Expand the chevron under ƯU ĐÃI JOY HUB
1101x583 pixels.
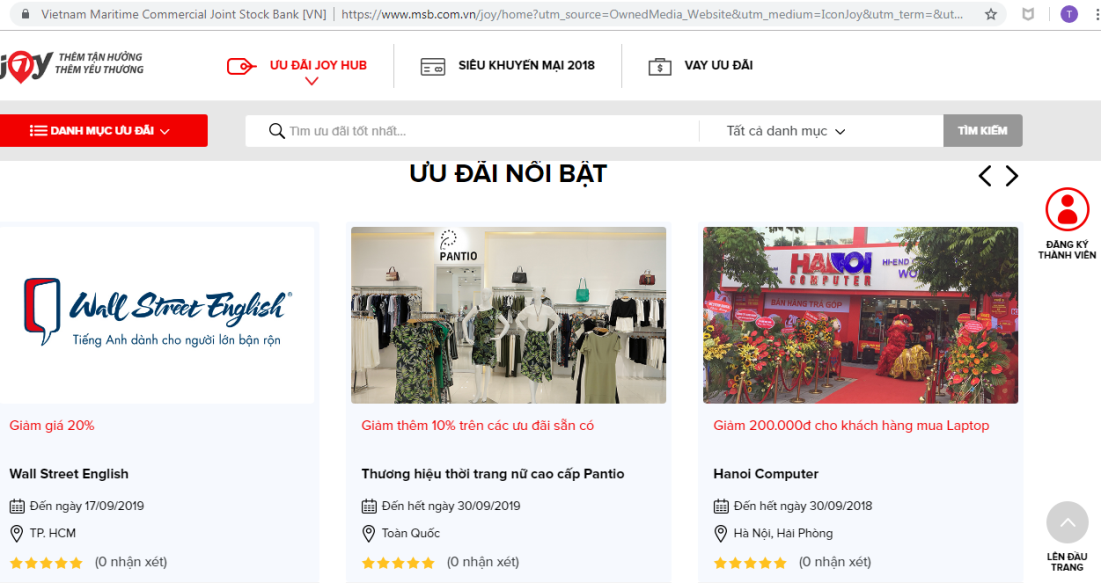pos(312,81)
